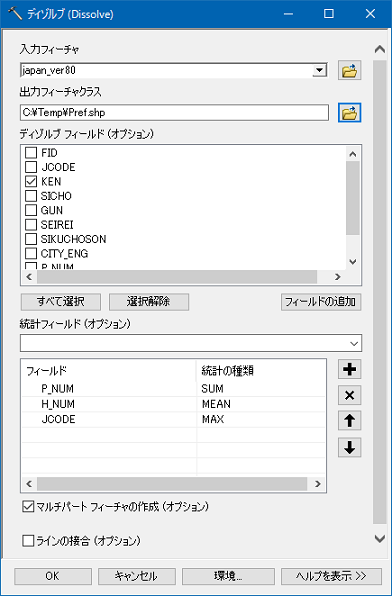Maximize the Dissolve dialog window
392x596 pixels.
[x=329, y=14]
